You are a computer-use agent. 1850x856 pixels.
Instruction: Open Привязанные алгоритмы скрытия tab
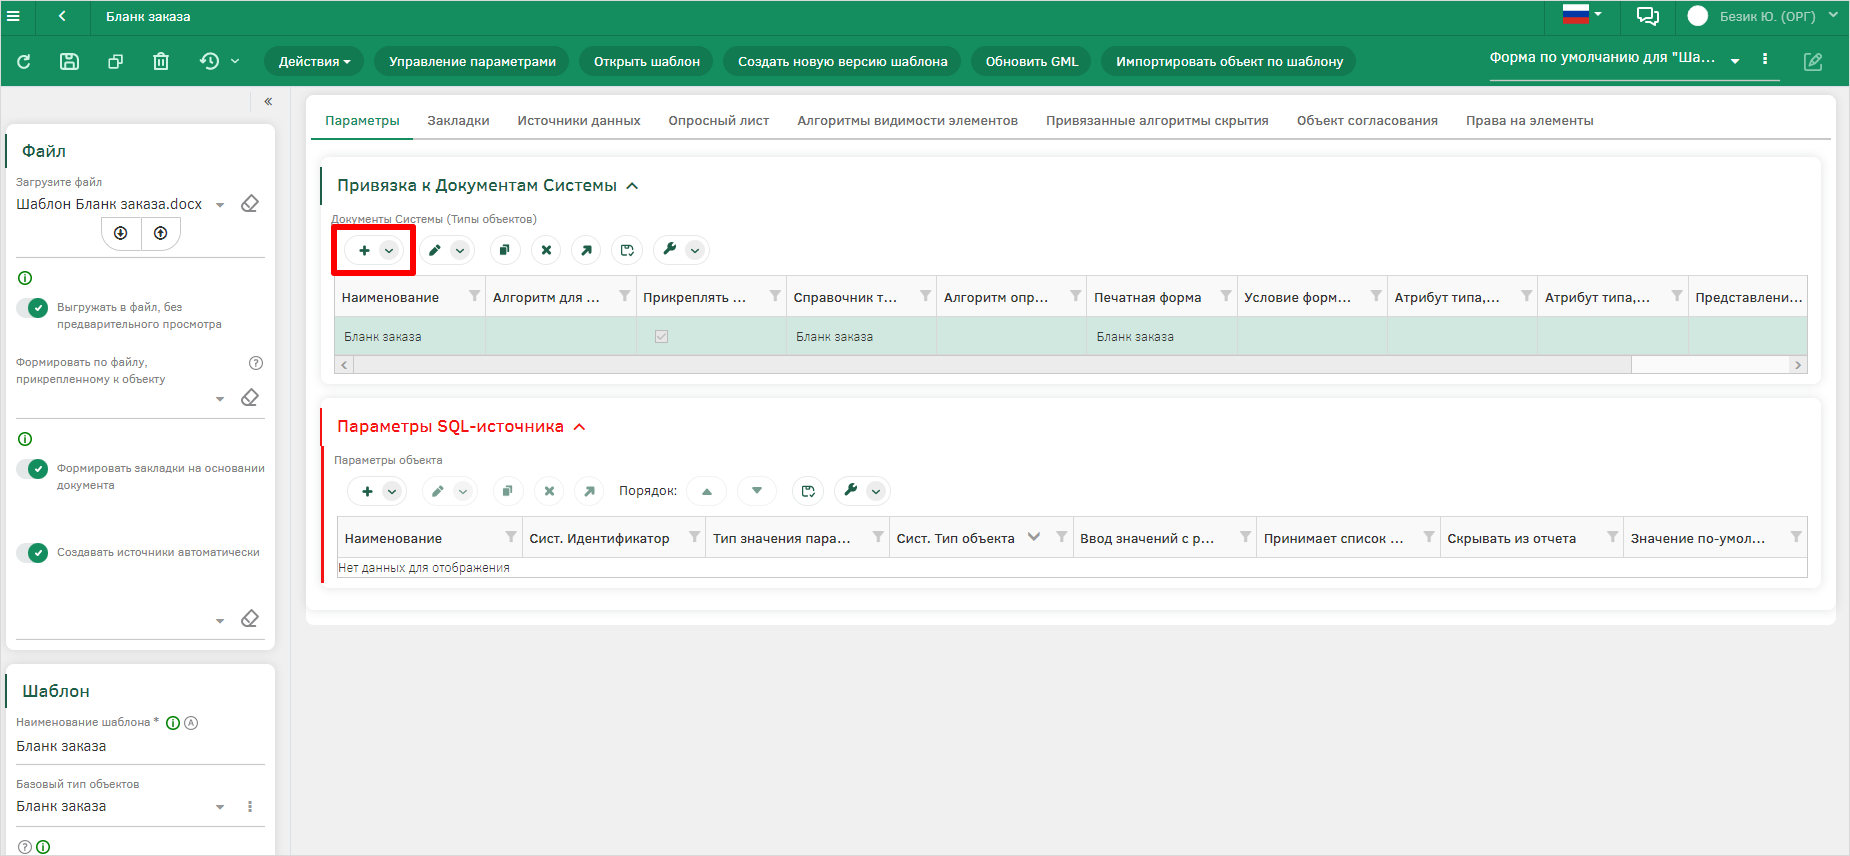click(1157, 121)
